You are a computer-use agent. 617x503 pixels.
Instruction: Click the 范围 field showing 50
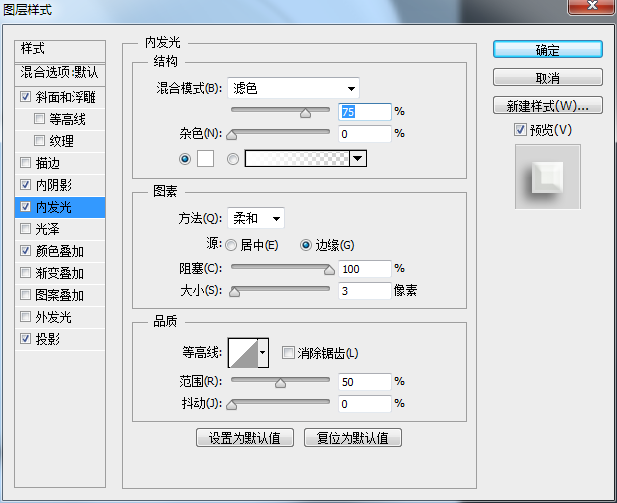point(365,382)
